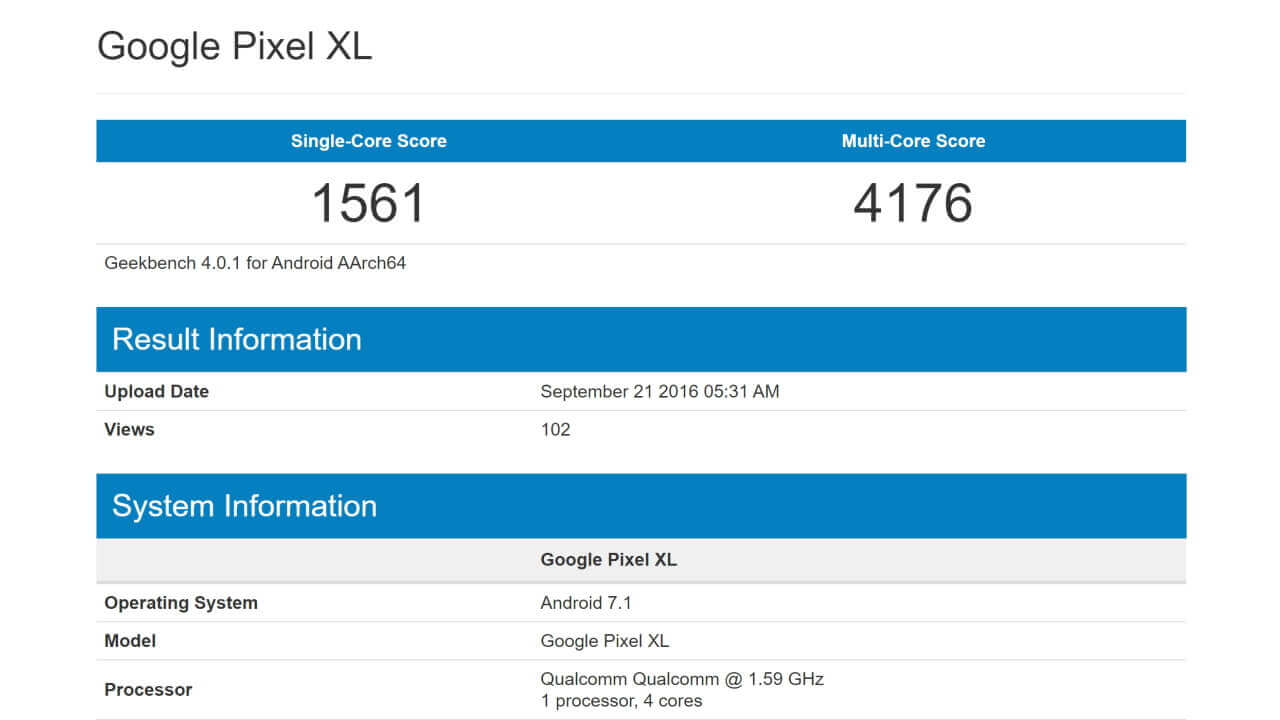The image size is (1280, 720).
Task: Click the Processor row label
Action: [148, 689]
